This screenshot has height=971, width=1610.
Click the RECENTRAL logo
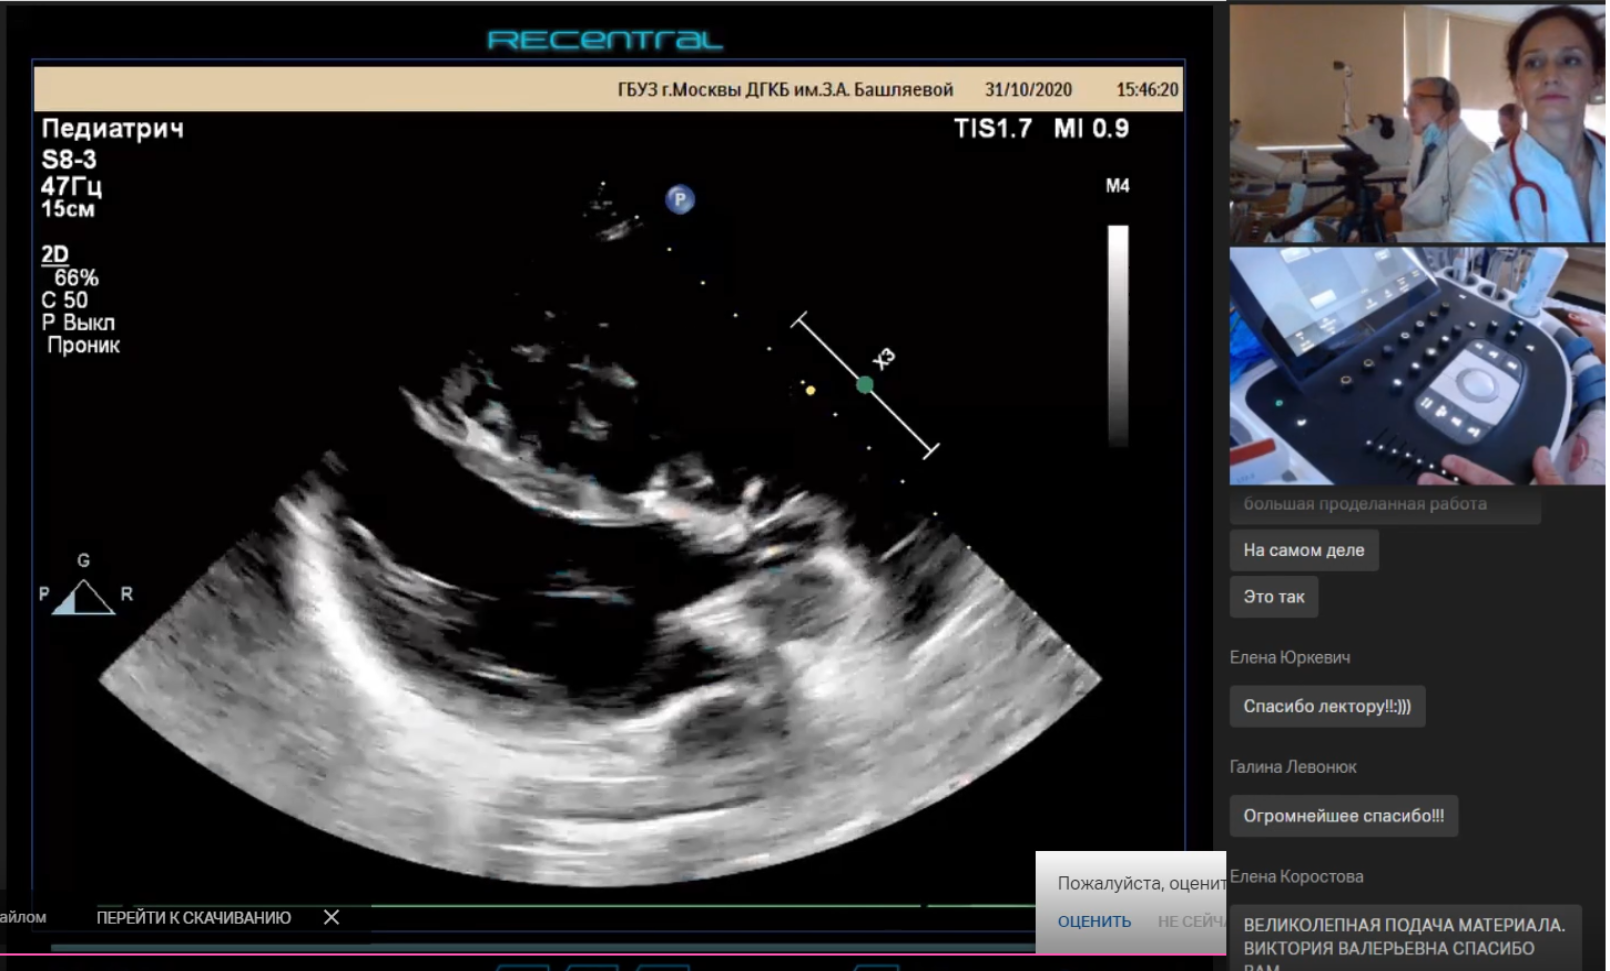coord(604,40)
